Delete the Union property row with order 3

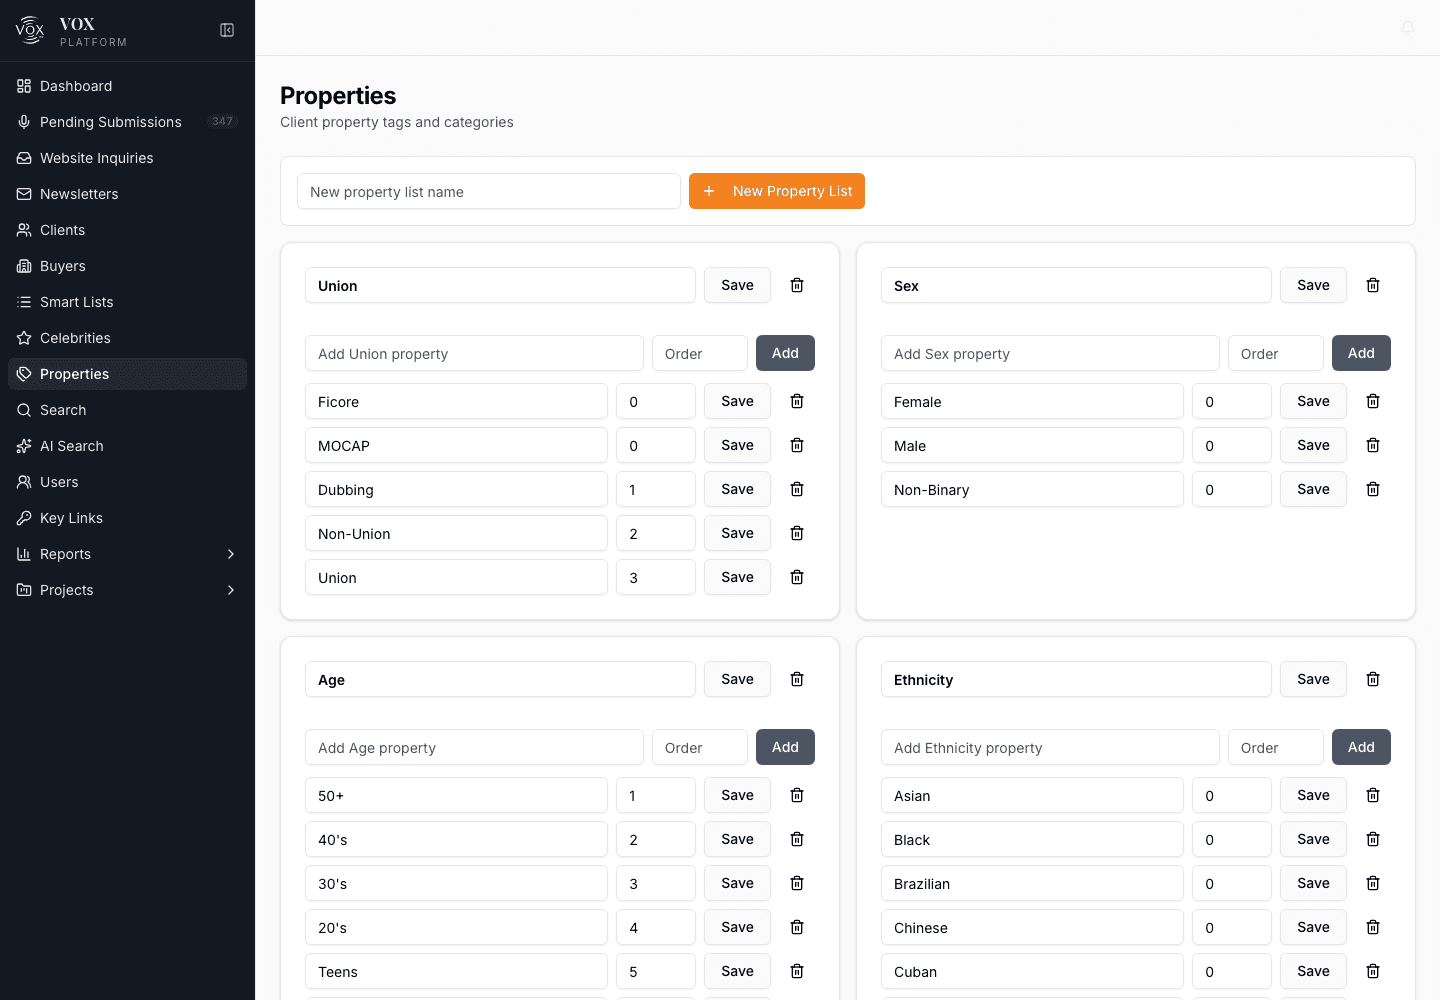point(797,577)
